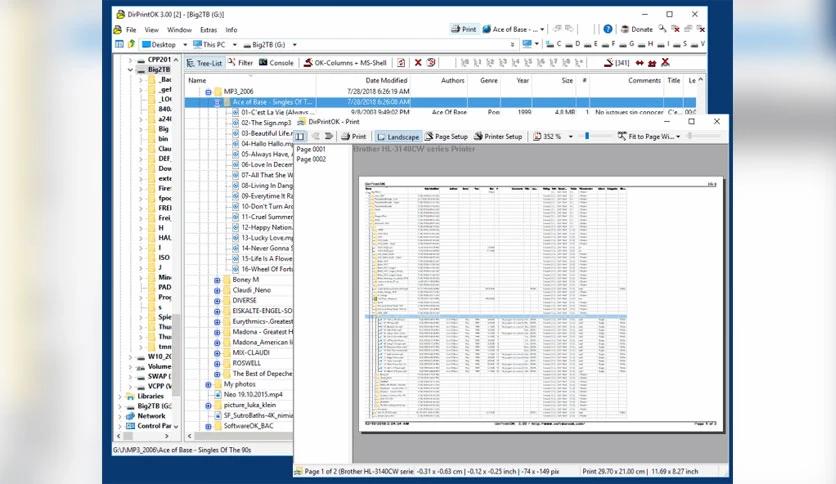
Task: Open the blue Help question mark icon
Action: tap(607, 29)
